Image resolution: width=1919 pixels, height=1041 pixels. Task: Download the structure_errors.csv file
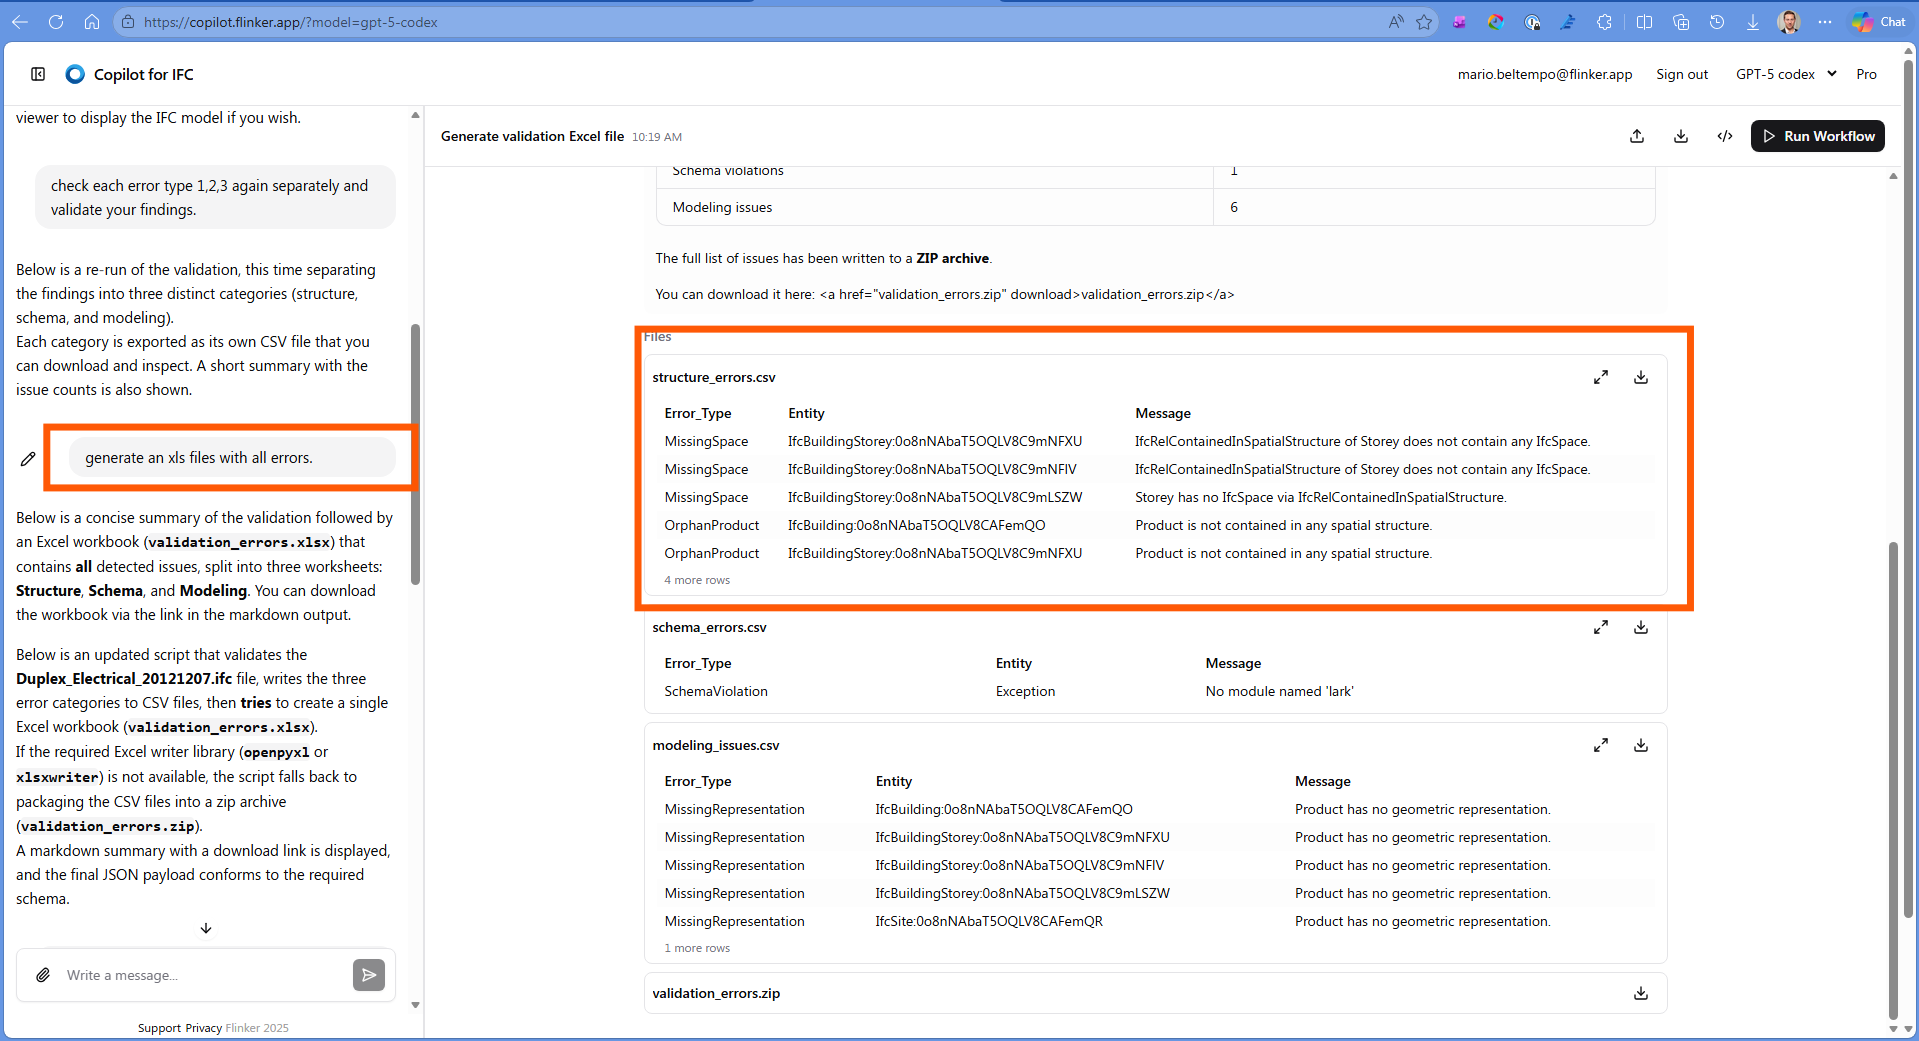click(x=1641, y=377)
